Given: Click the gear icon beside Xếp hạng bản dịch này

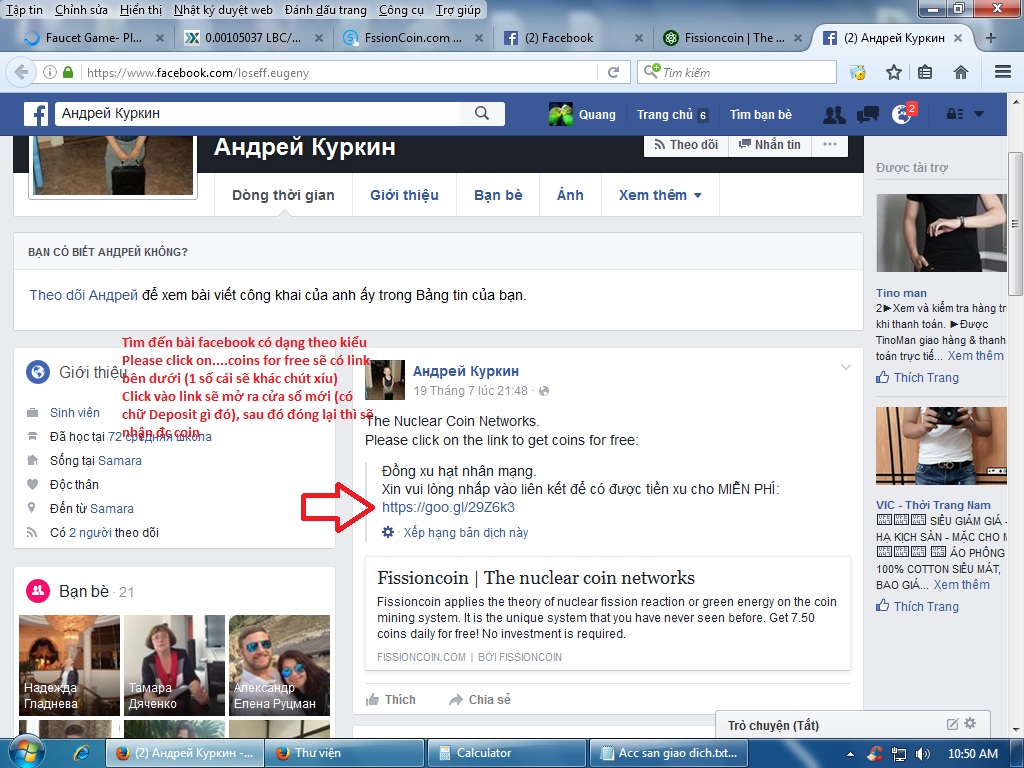Looking at the screenshot, I should click(388, 532).
